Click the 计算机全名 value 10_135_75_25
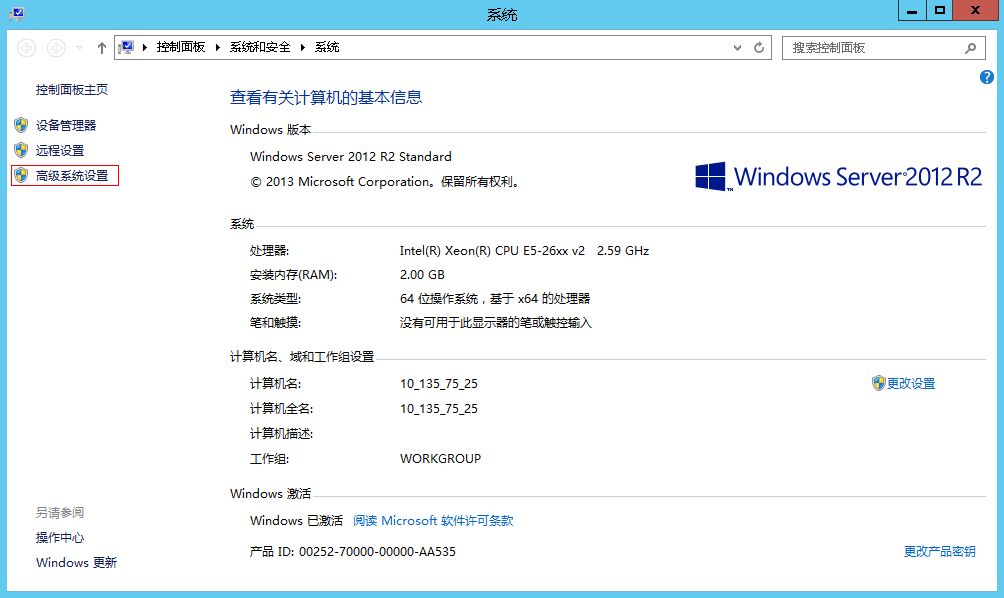 [439, 409]
